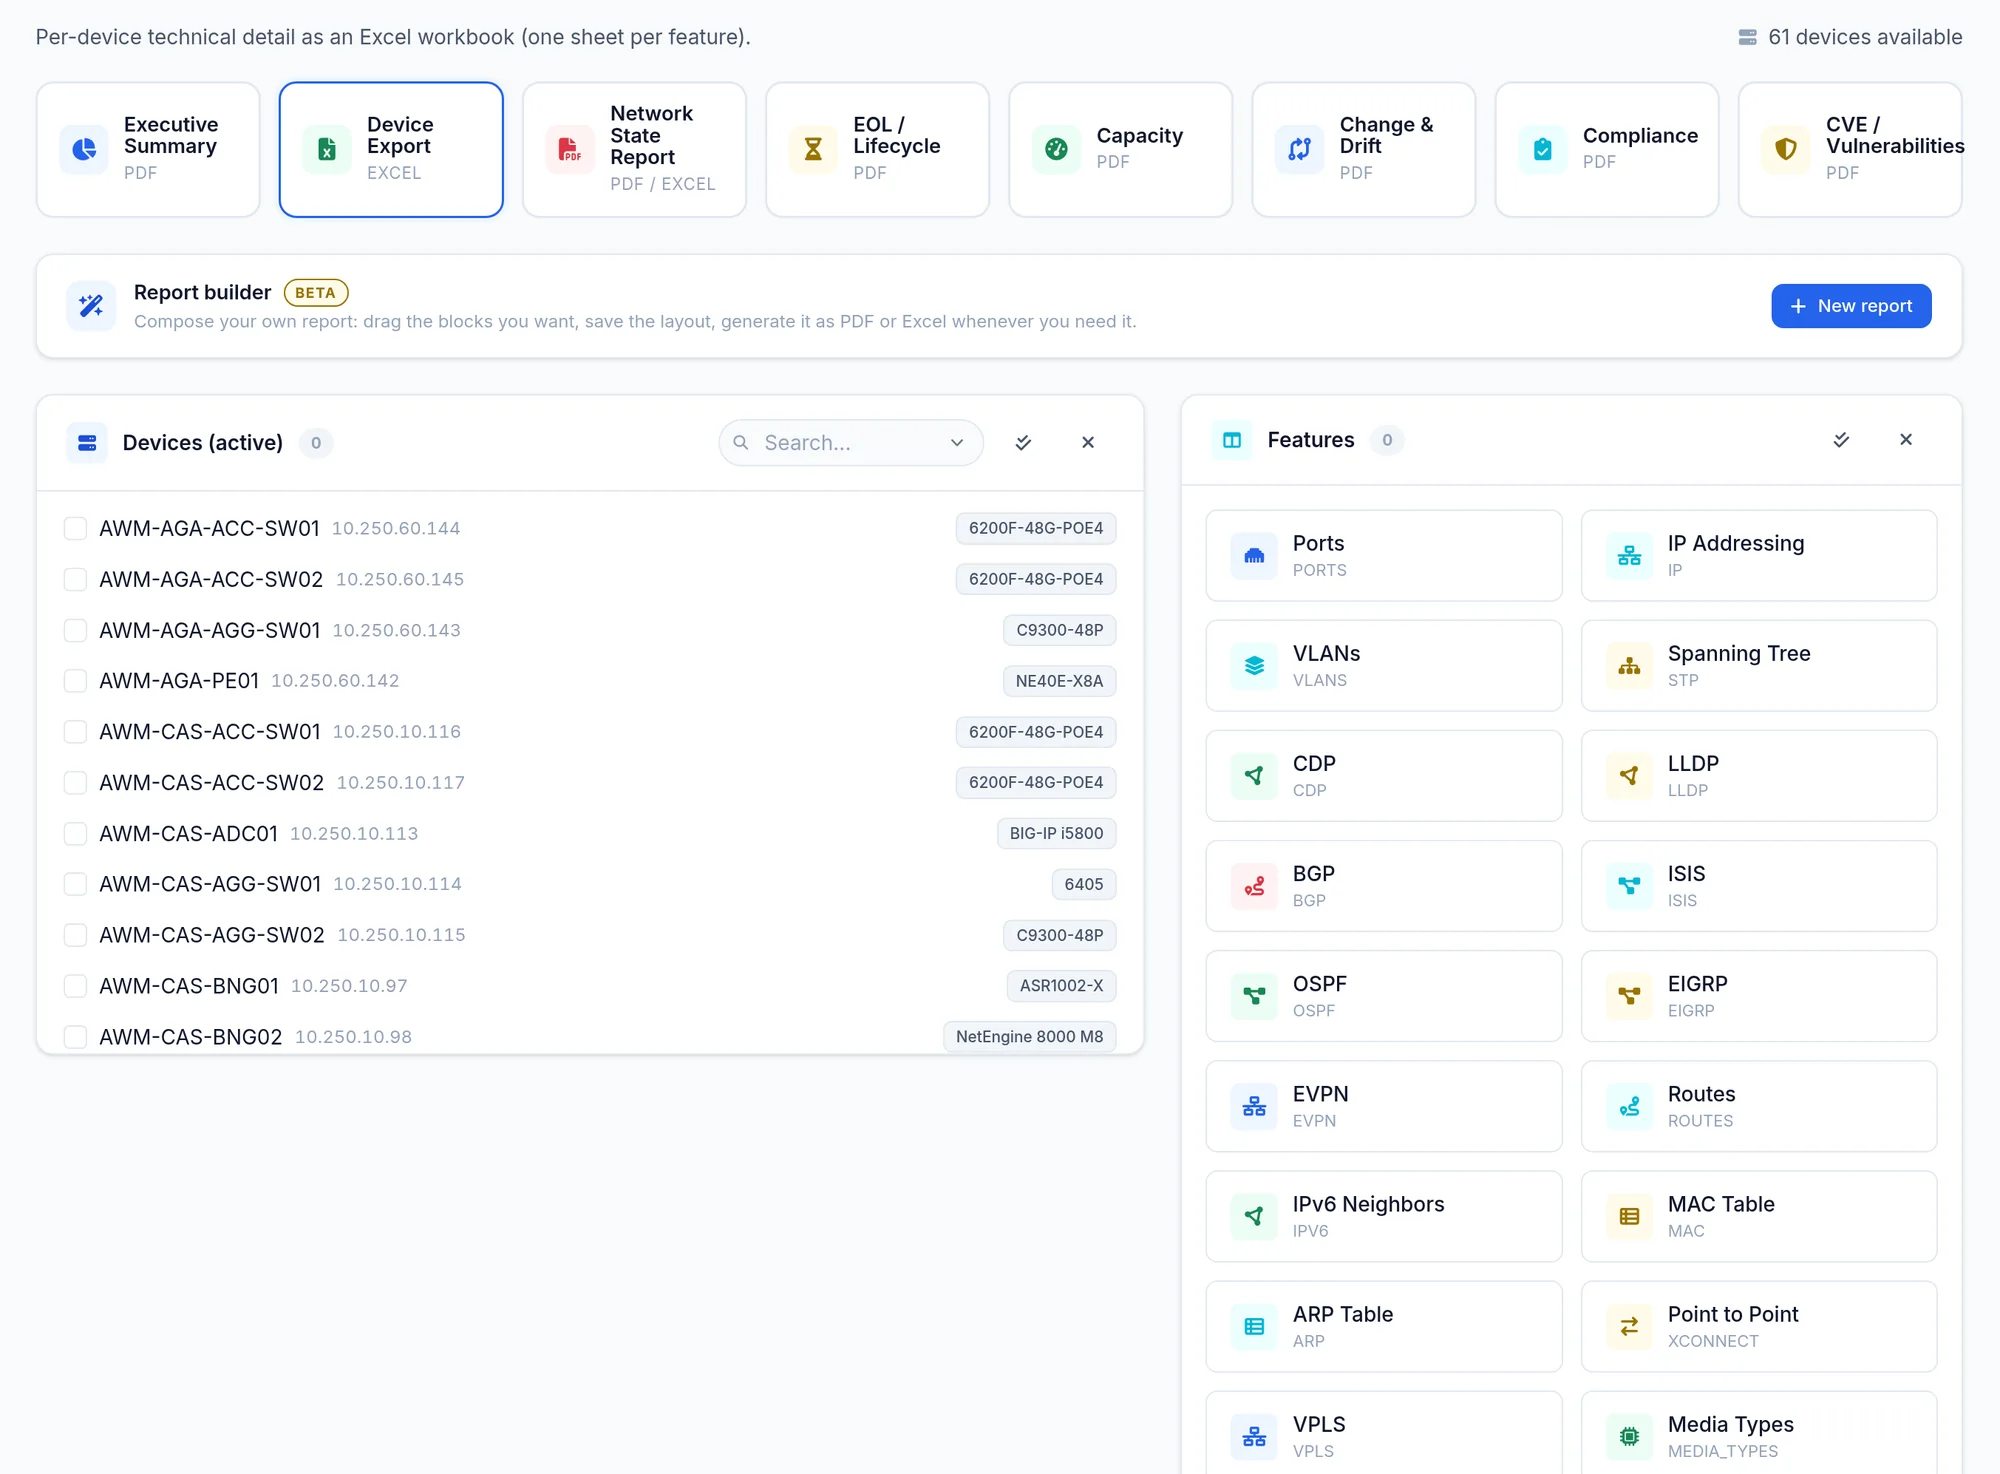Click the VLANs layers icon
This screenshot has width=2000, height=1474.
1254,666
